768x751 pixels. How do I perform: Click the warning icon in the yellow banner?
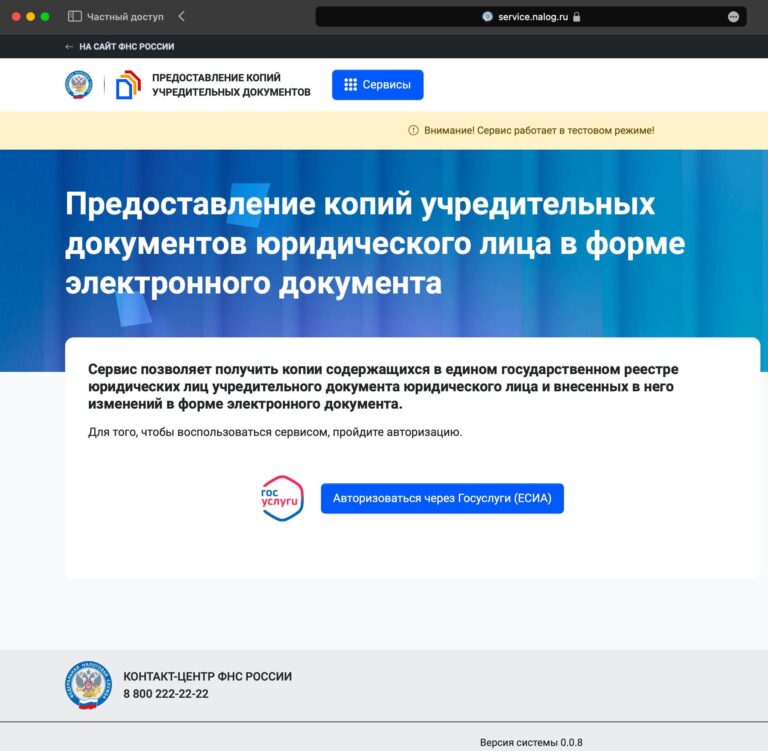point(413,130)
